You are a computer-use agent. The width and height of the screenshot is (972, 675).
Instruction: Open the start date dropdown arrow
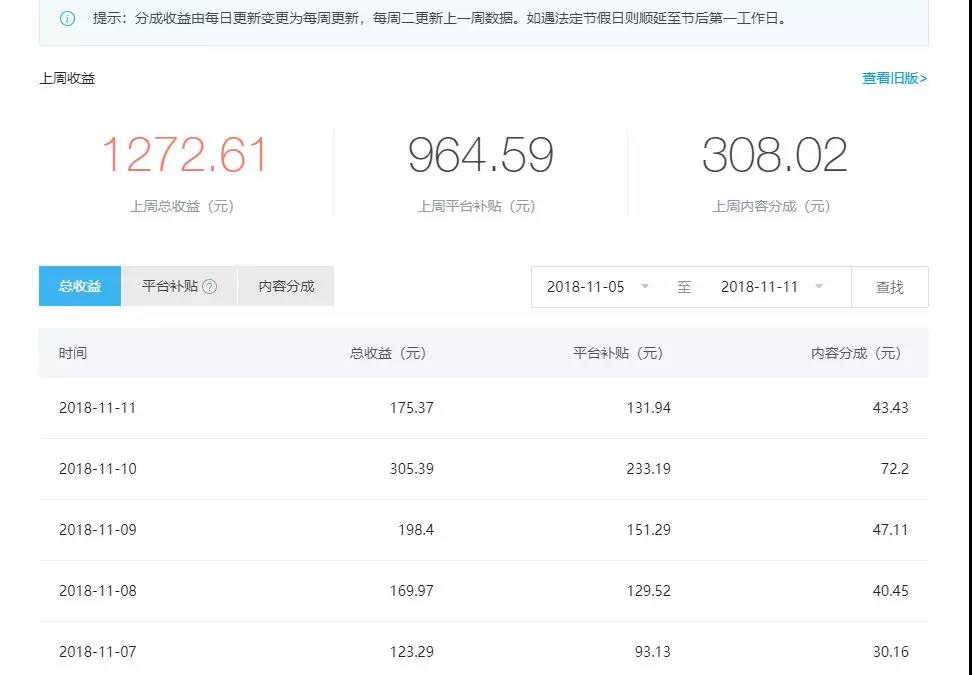pos(645,287)
